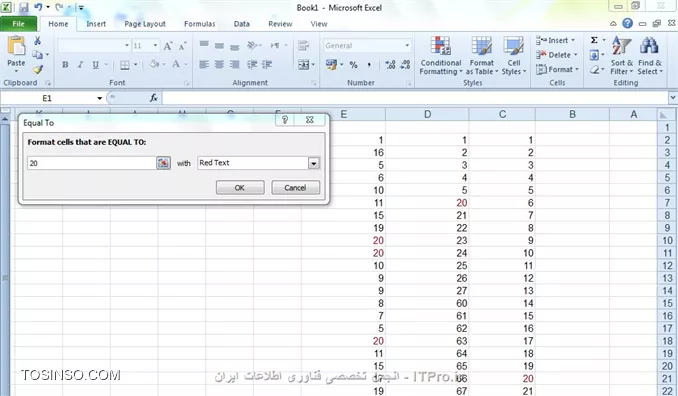Screen dimensions: 678x396
Task: Open the style dropdown showing Red Text
Action: pos(313,163)
